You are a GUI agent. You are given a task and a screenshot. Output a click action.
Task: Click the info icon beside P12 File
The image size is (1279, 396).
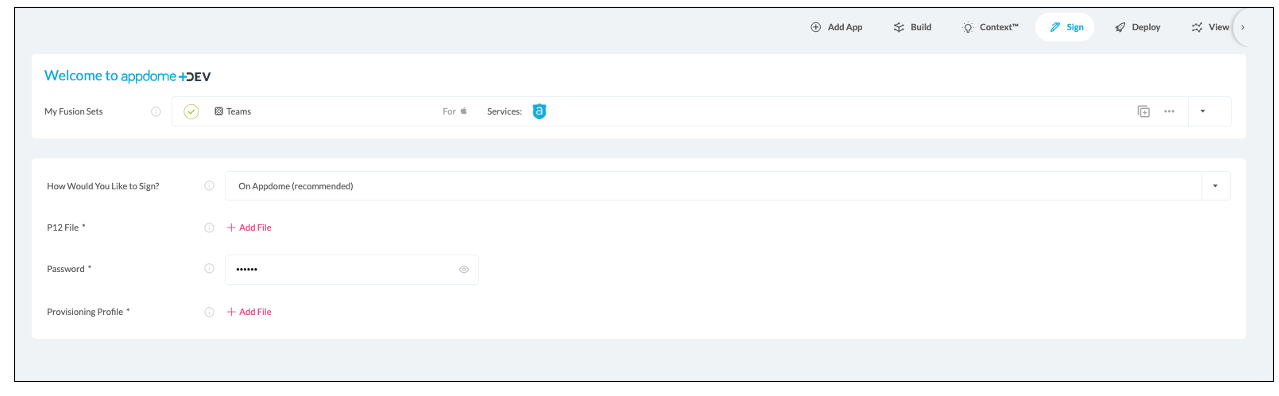[209, 228]
